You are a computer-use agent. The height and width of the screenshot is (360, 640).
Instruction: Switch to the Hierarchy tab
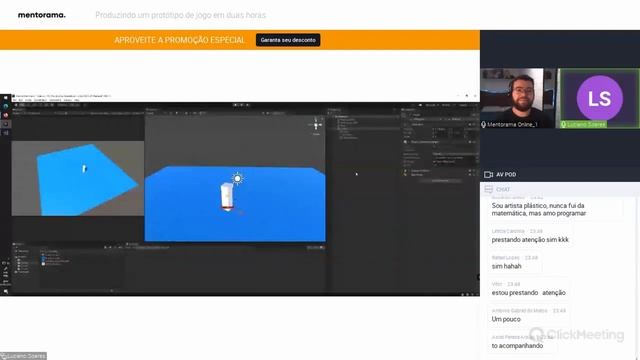[335, 110]
